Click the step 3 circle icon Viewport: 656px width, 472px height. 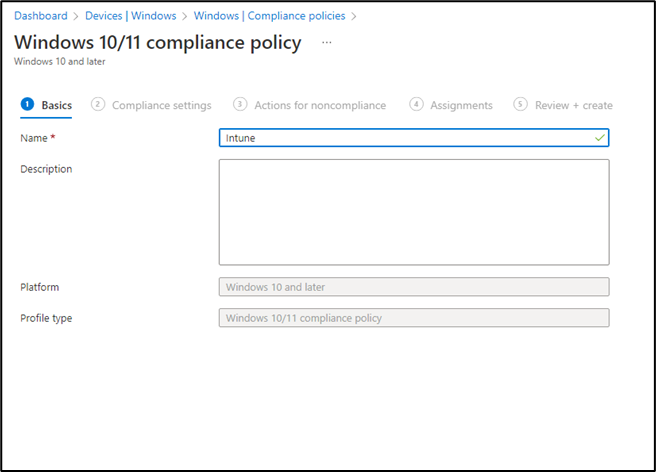coord(240,104)
